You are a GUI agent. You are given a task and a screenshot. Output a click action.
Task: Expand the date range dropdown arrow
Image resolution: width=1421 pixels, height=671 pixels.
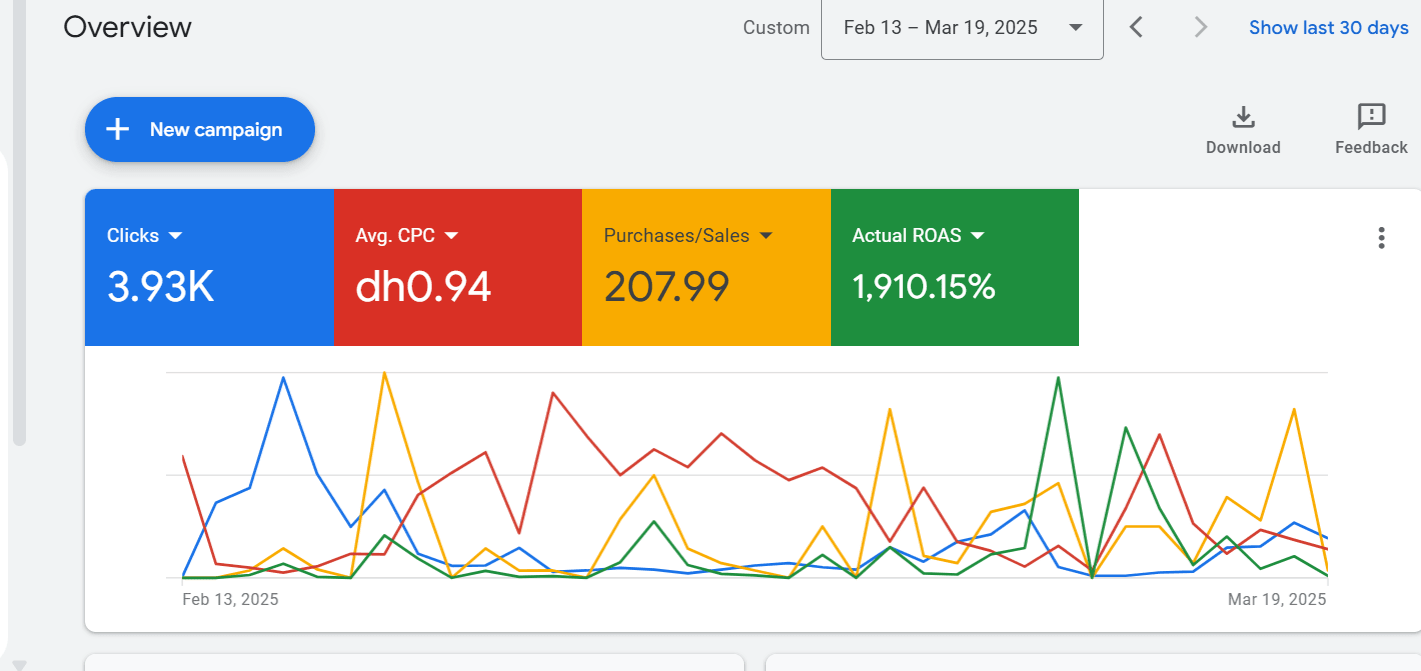[x=1076, y=27]
